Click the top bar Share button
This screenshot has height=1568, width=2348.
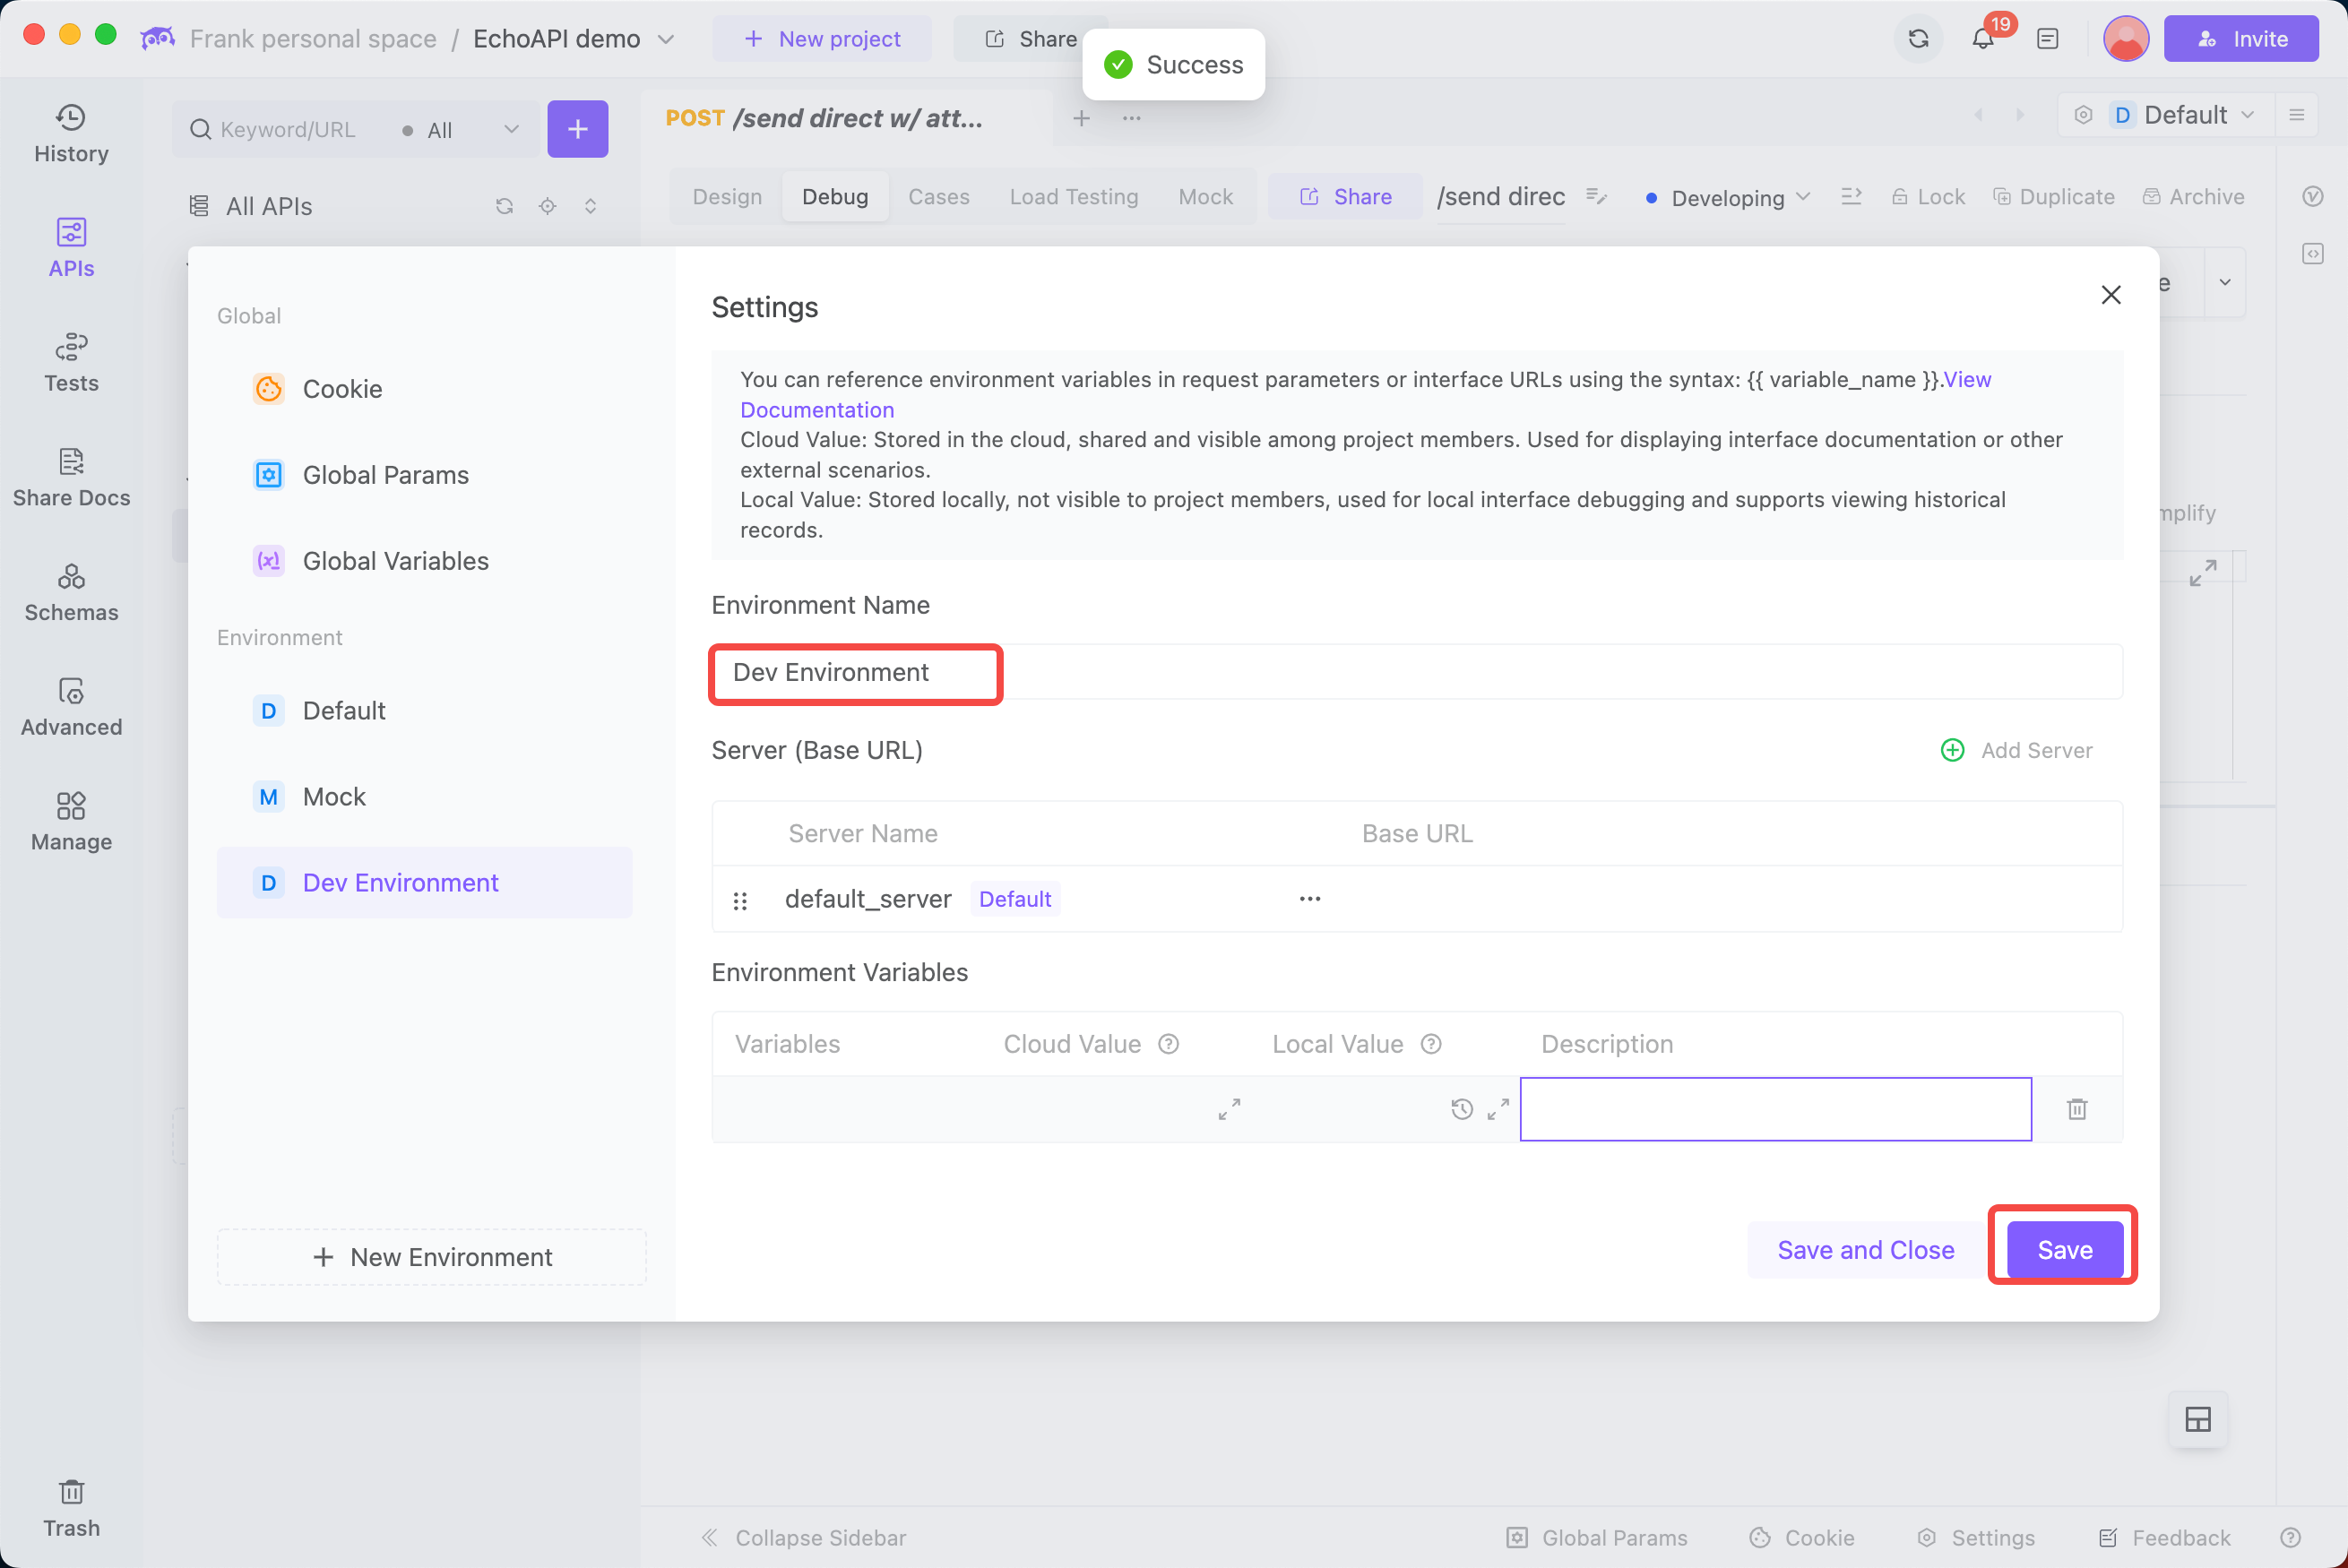coord(1030,39)
